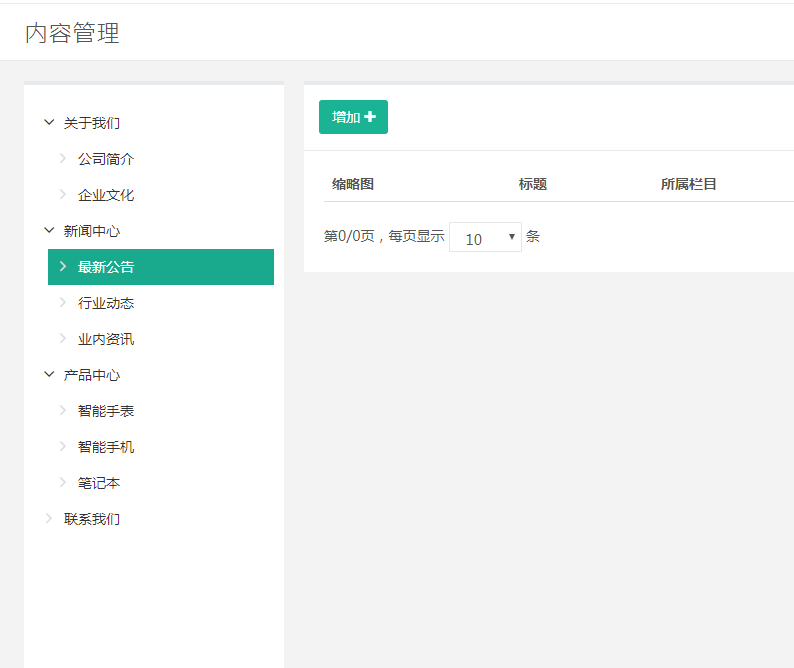Image resolution: width=794 pixels, height=668 pixels.
Task: Open 业内资讯 in the tree
Action: click(106, 339)
